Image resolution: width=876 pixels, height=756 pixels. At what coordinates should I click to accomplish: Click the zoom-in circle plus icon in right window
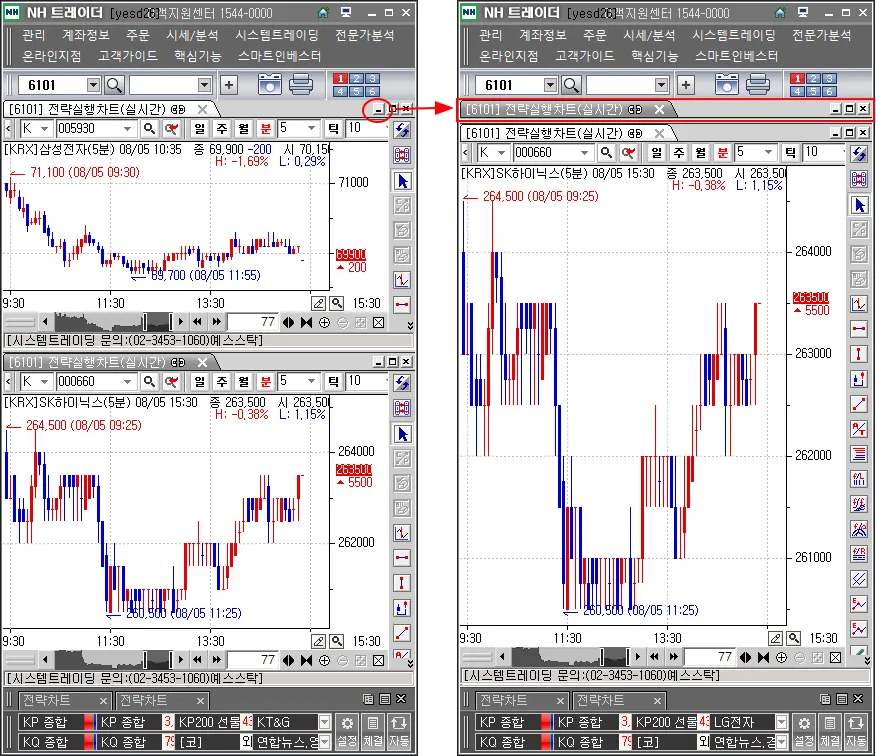[x=781, y=657]
